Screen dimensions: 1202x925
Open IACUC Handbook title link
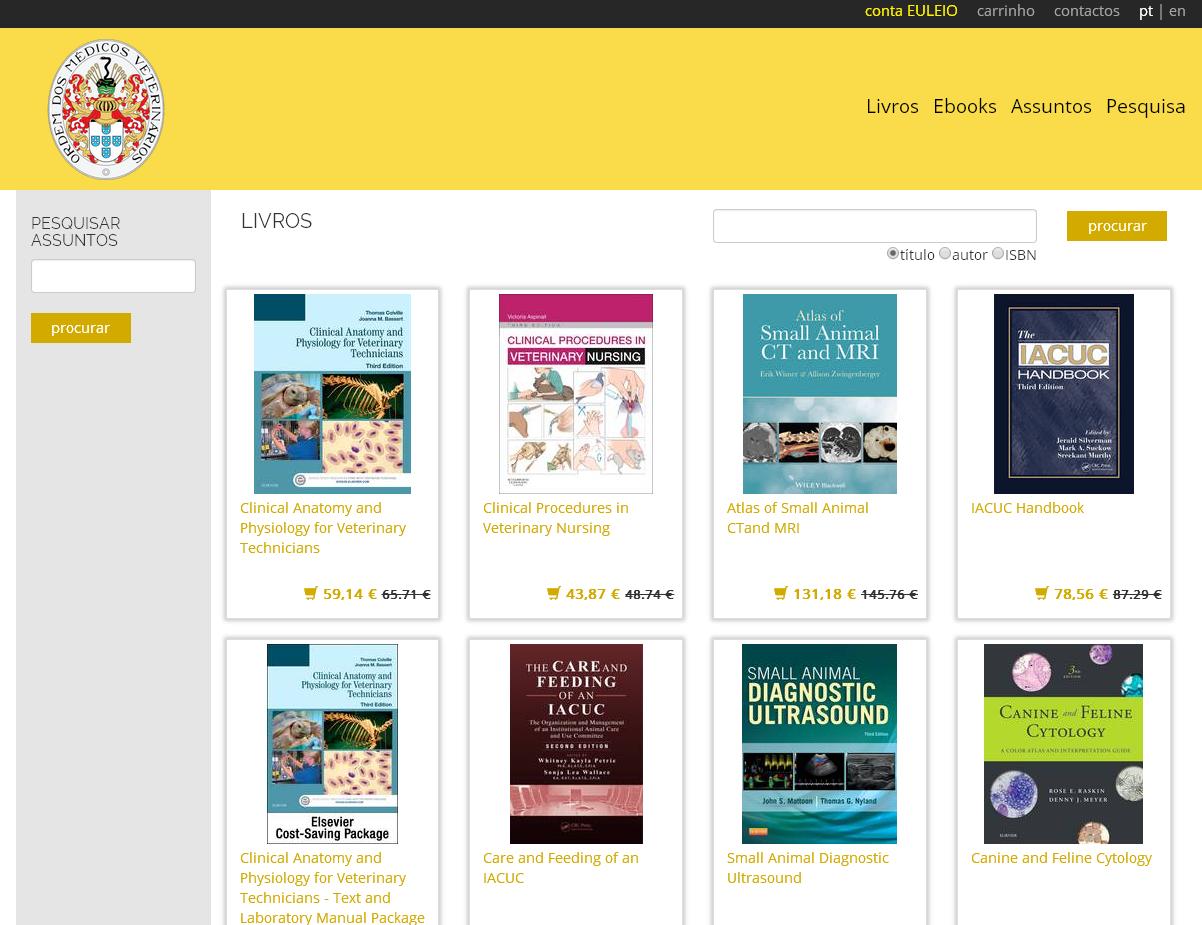tap(1027, 508)
